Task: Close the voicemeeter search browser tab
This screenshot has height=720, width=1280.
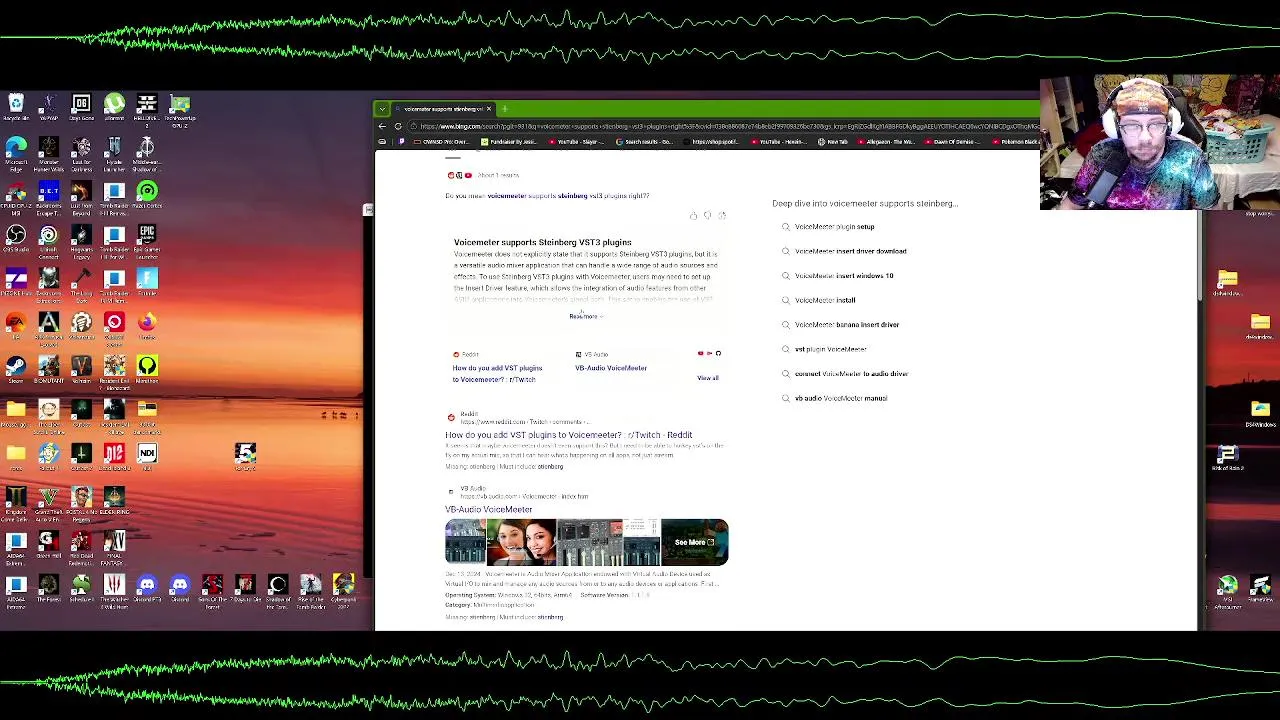Action: point(489,109)
